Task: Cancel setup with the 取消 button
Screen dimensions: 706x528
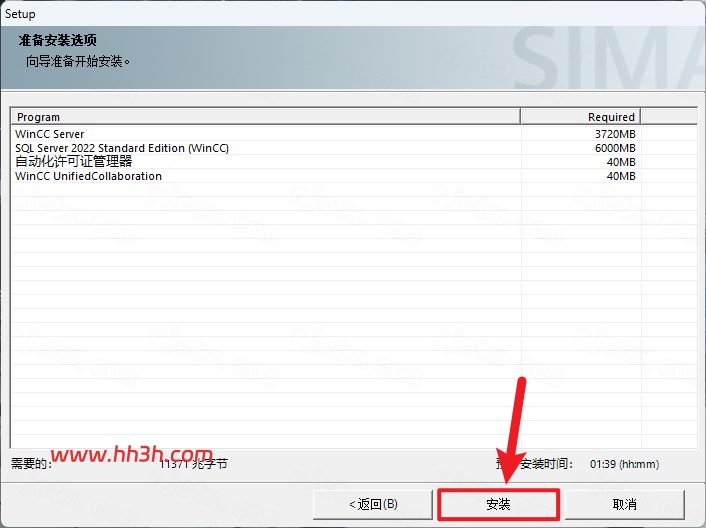Action: coord(625,504)
